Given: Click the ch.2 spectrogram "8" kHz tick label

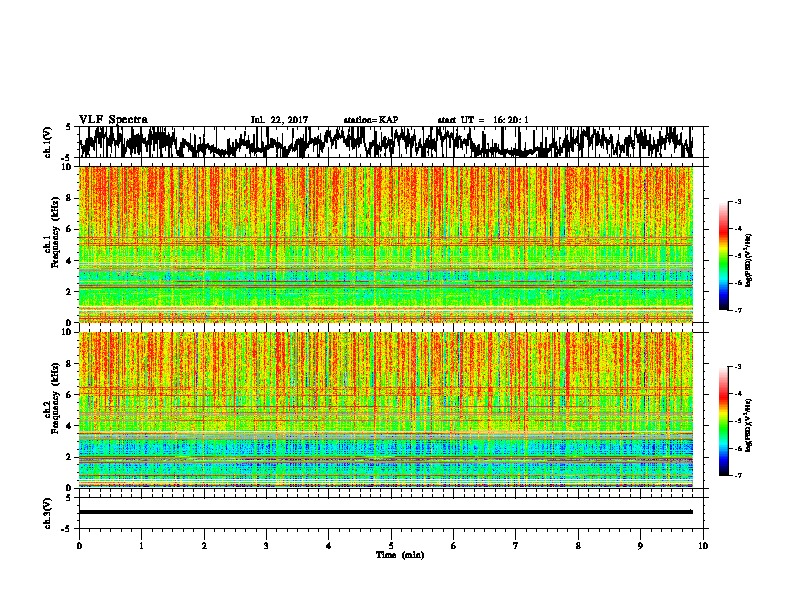Looking at the screenshot, I should tap(70, 364).
